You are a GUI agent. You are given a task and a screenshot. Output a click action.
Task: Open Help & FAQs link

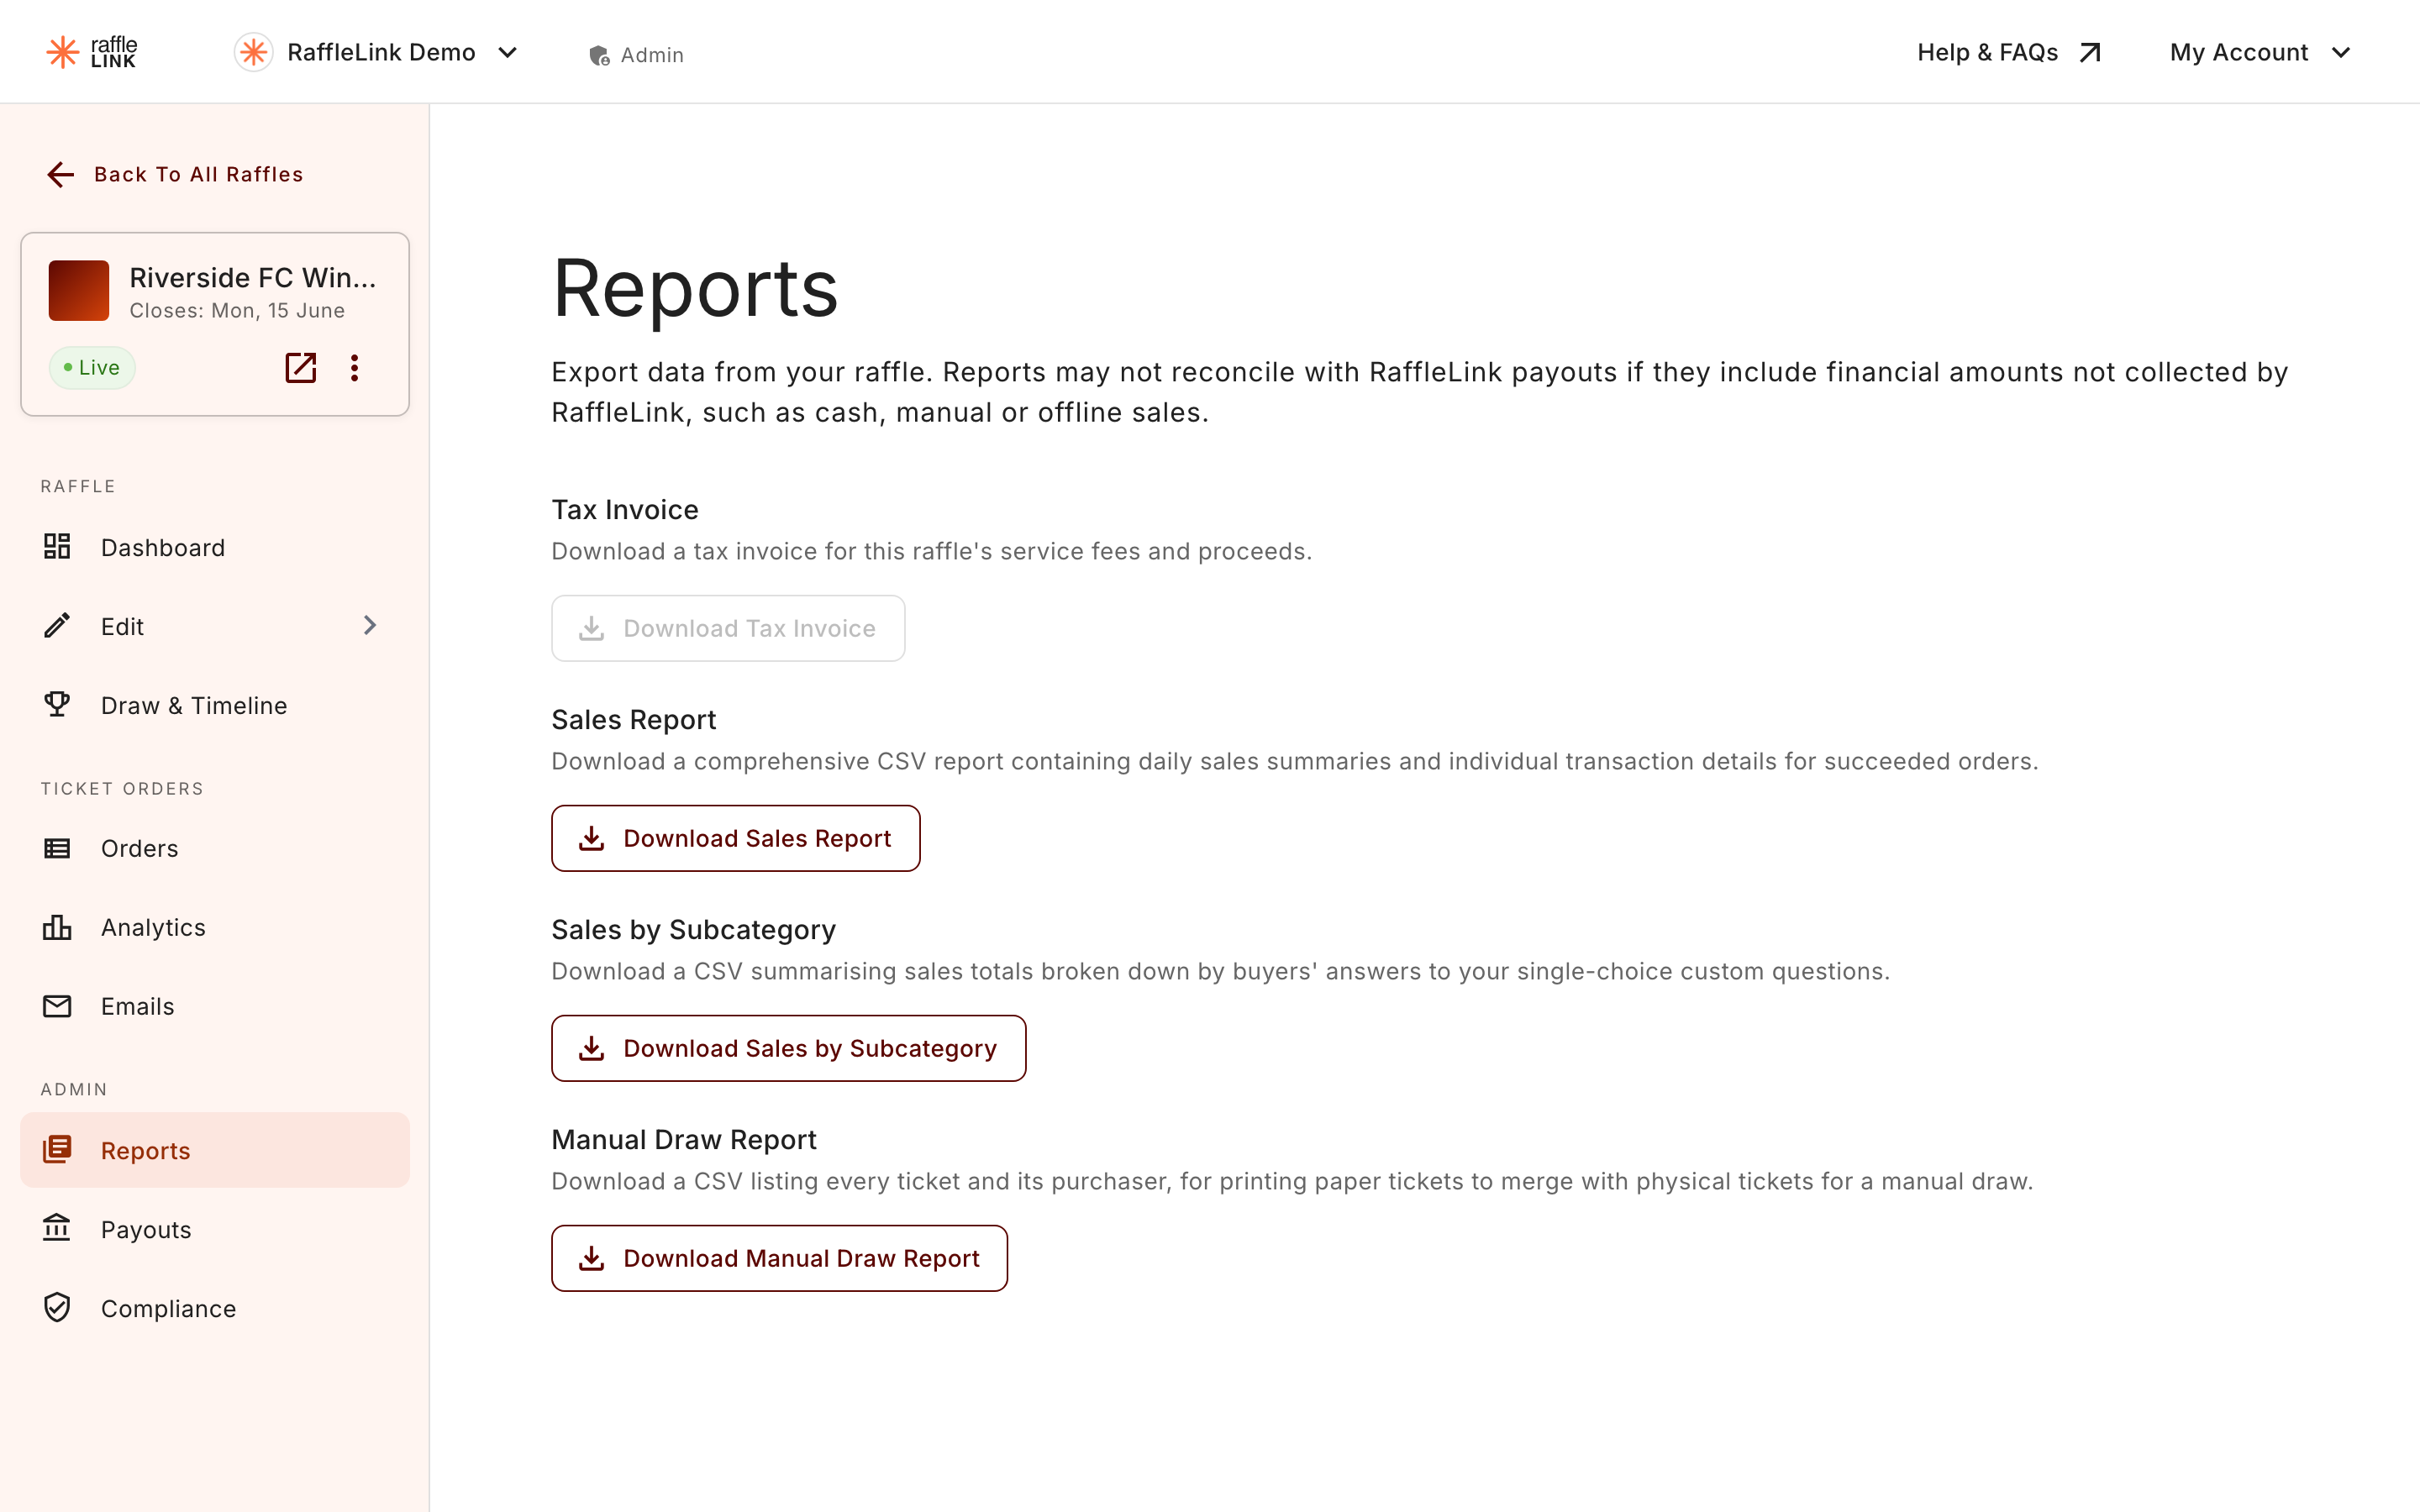[x=2008, y=52]
